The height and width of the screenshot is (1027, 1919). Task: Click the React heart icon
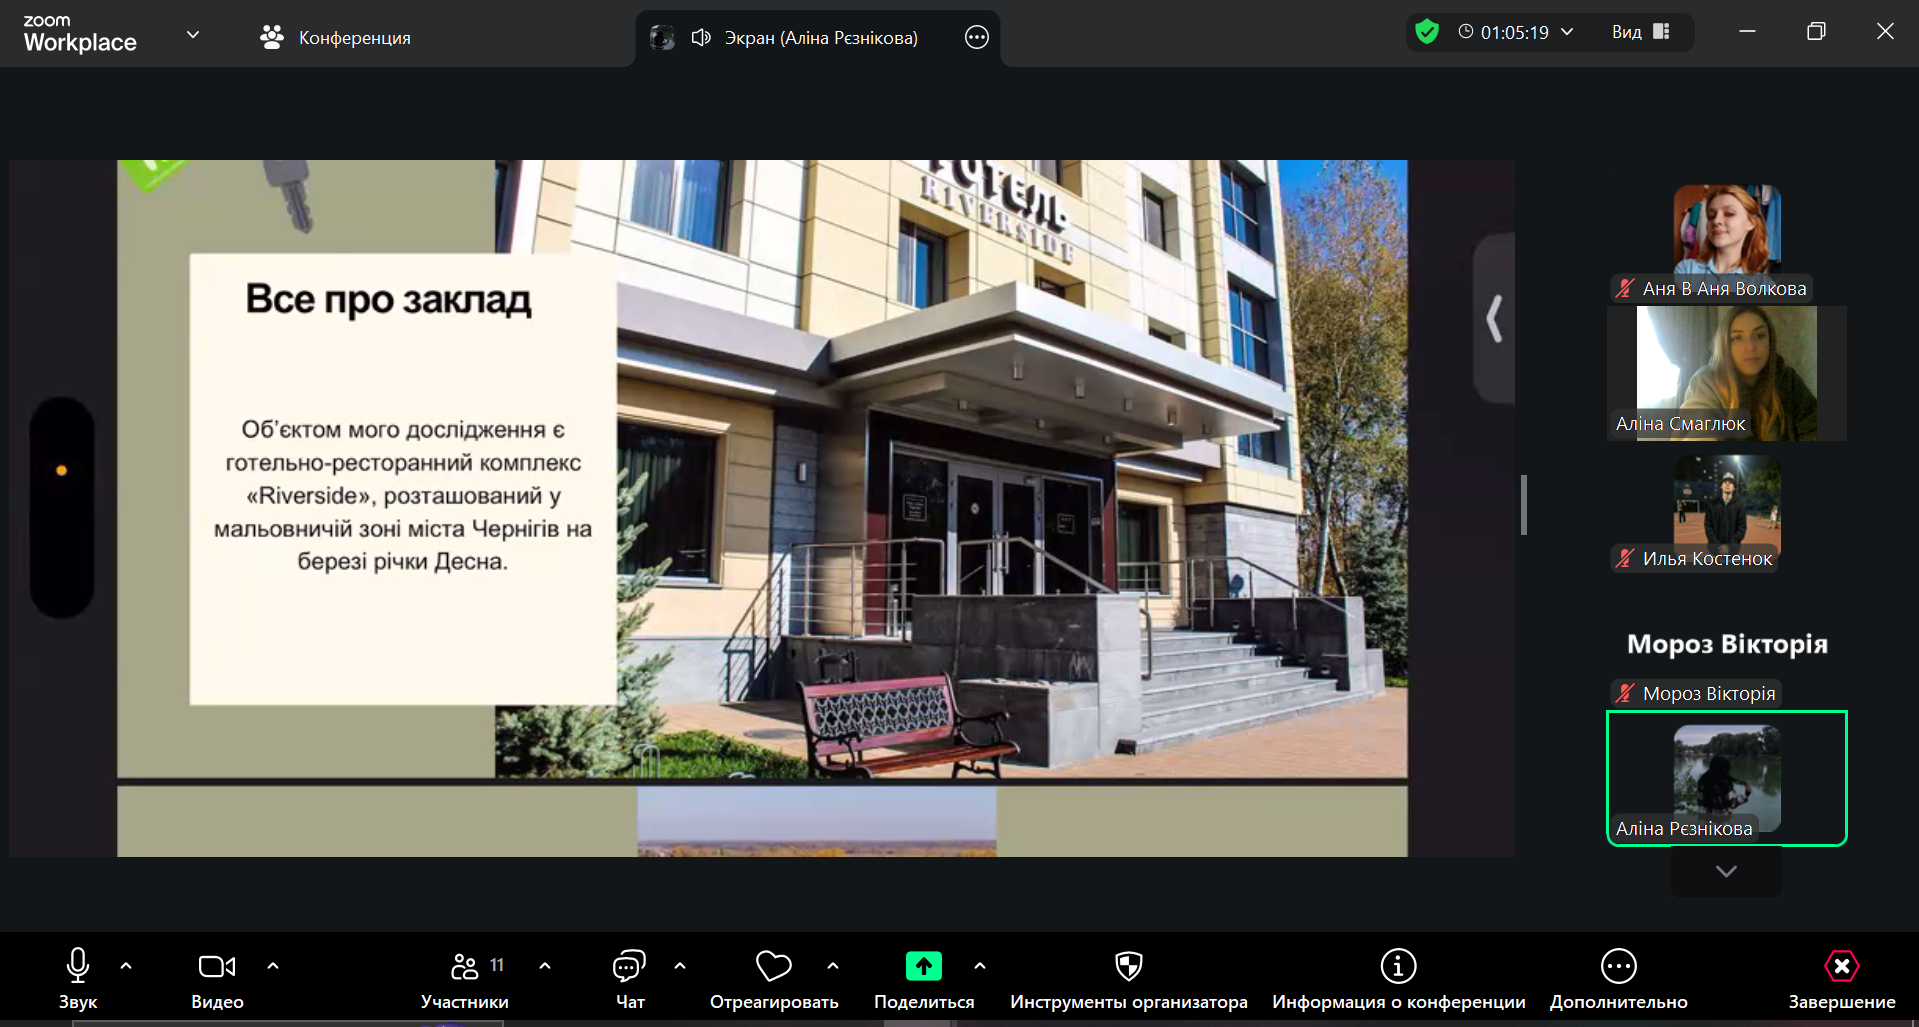(x=773, y=966)
